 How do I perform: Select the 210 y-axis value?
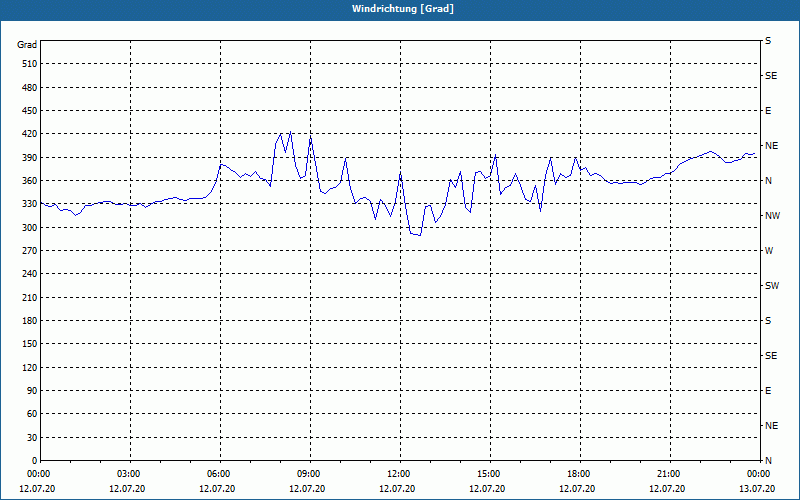coord(30,297)
